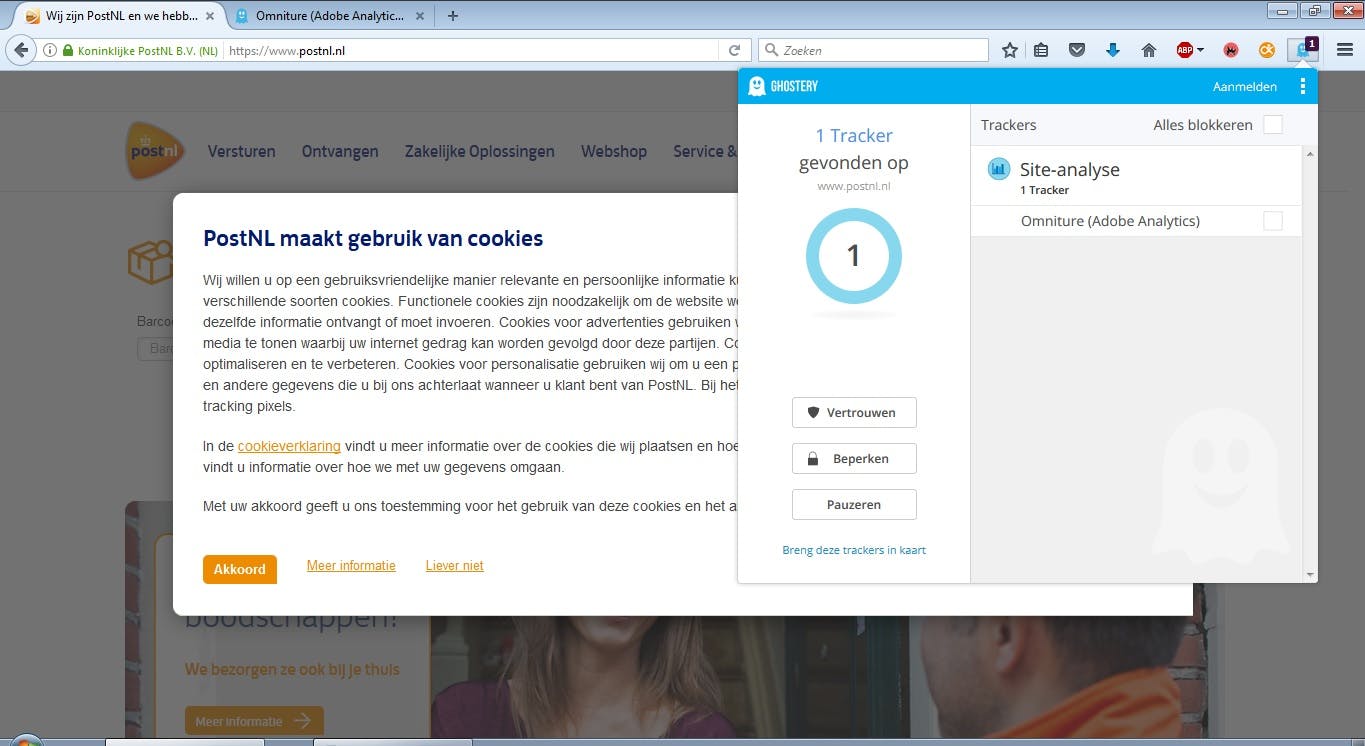The height and width of the screenshot is (746, 1365).
Task: Focus the address bar URL field
Action: pyautogui.click(x=471, y=50)
